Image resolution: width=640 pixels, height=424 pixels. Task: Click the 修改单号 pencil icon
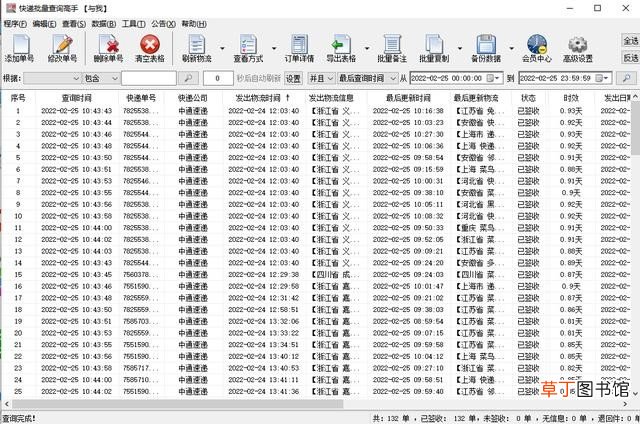(x=62, y=48)
